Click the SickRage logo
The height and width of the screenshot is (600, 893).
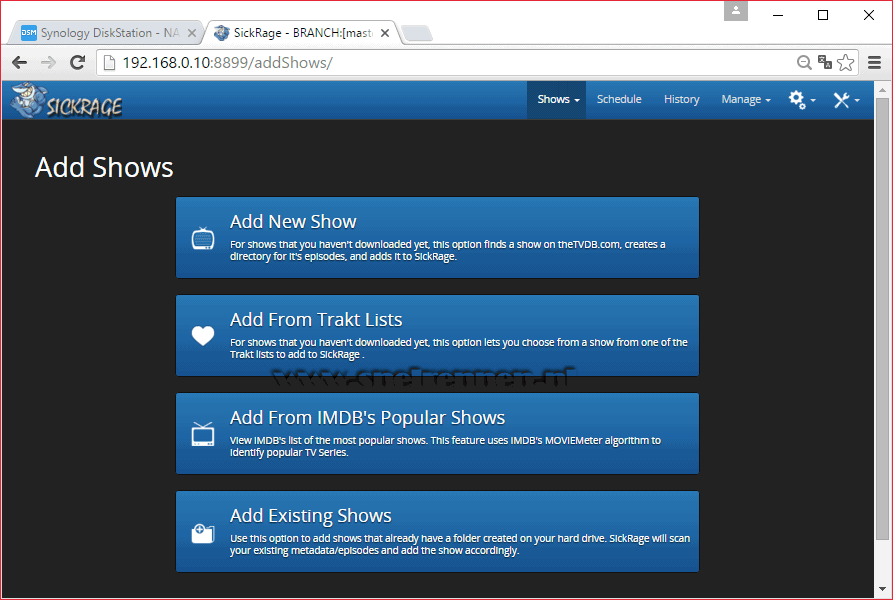(67, 101)
